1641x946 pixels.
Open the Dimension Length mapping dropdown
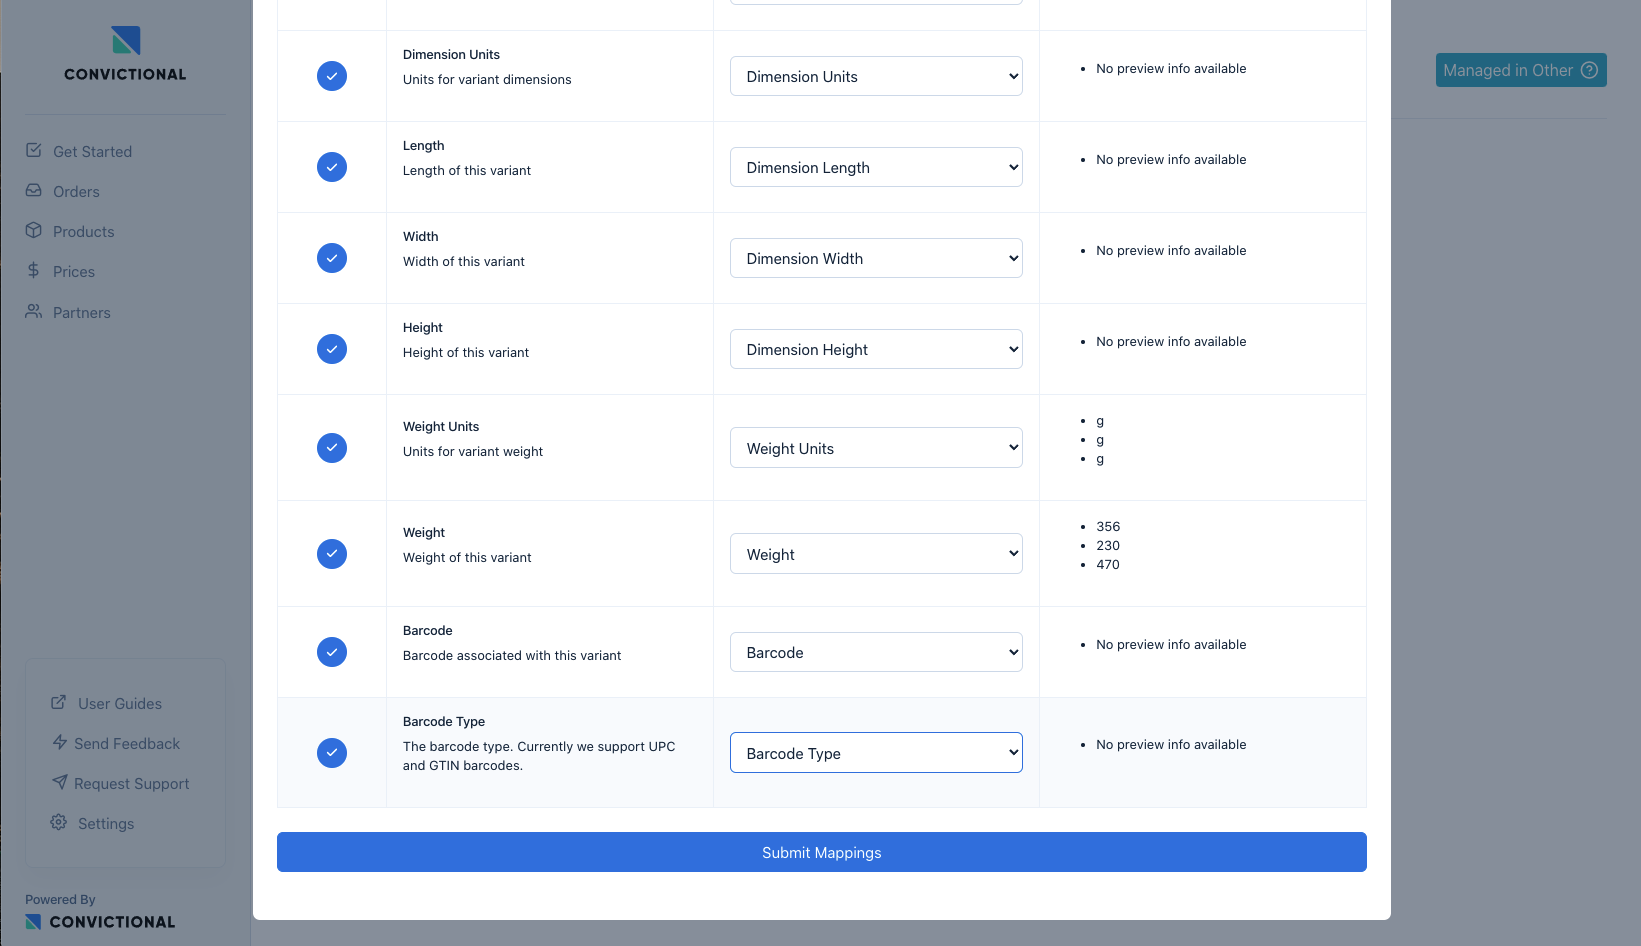pos(876,167)
